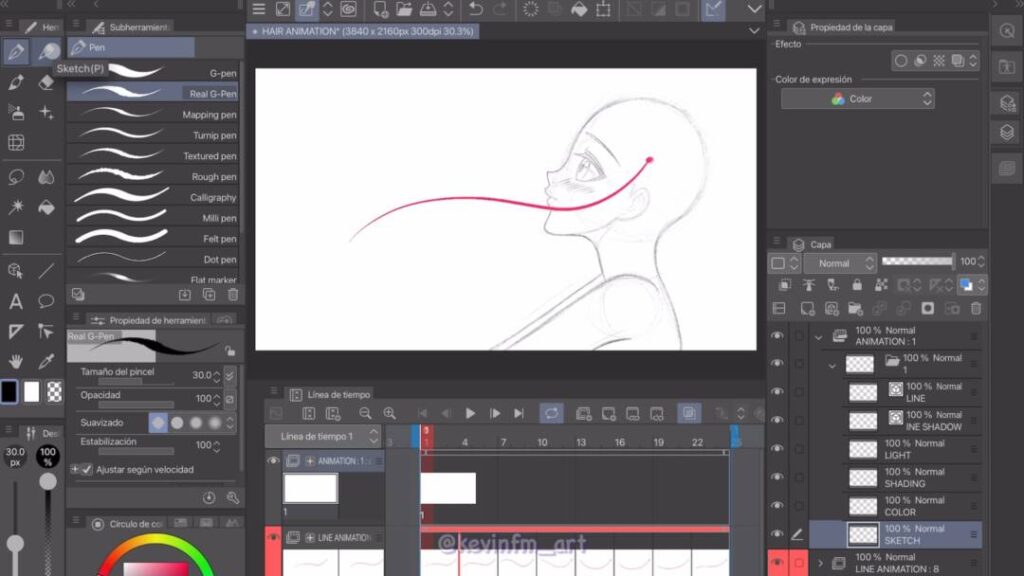Image resolution: width=1024 pixels, height=576 pixels.
Task: Jump to the last frame
Action: [519, 413]
